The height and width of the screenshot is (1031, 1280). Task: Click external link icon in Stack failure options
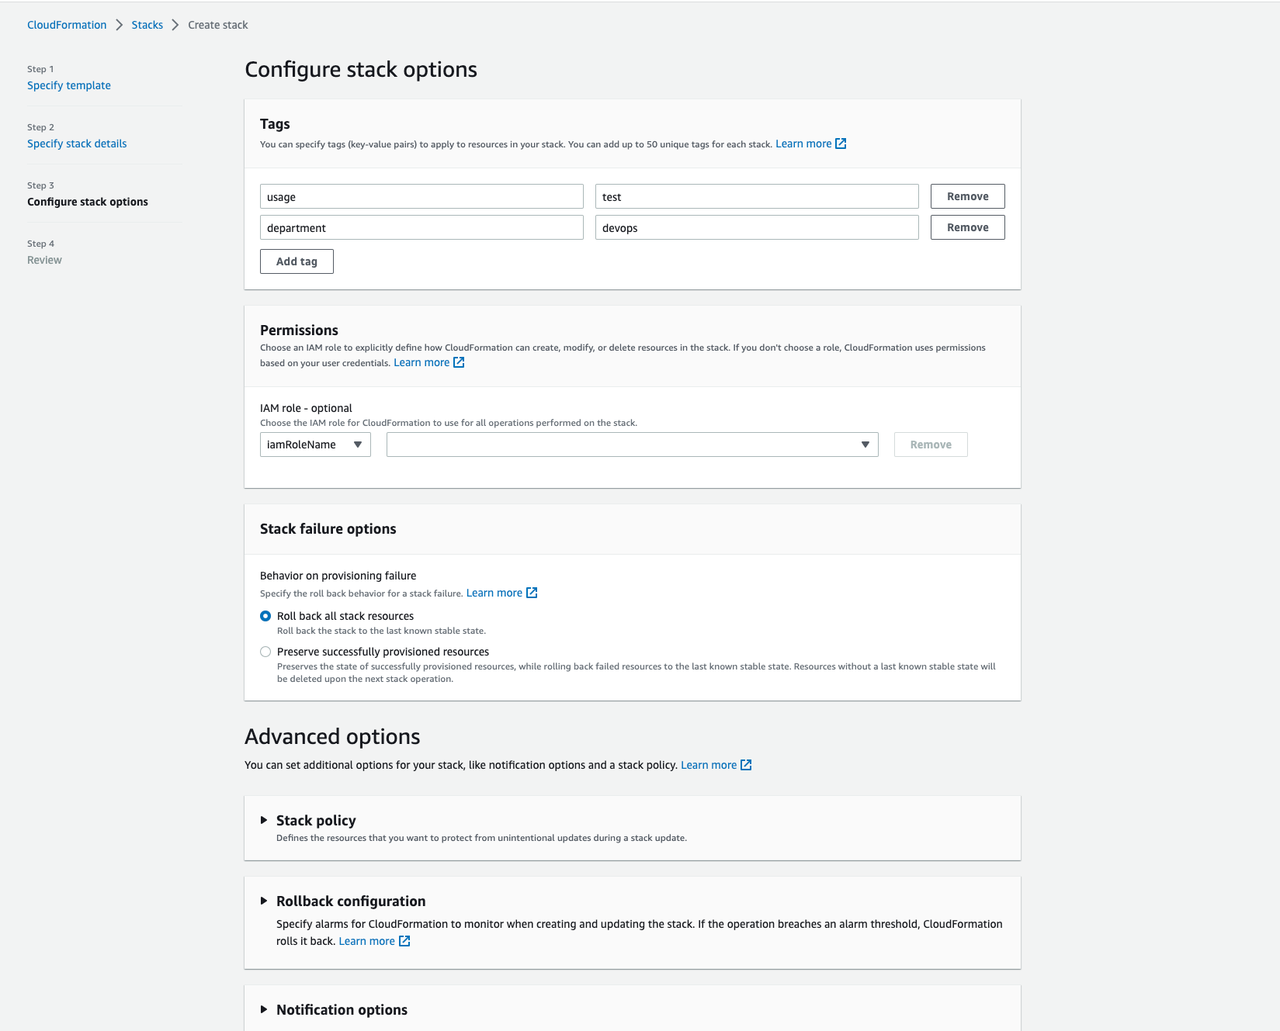tap(532, 593)
